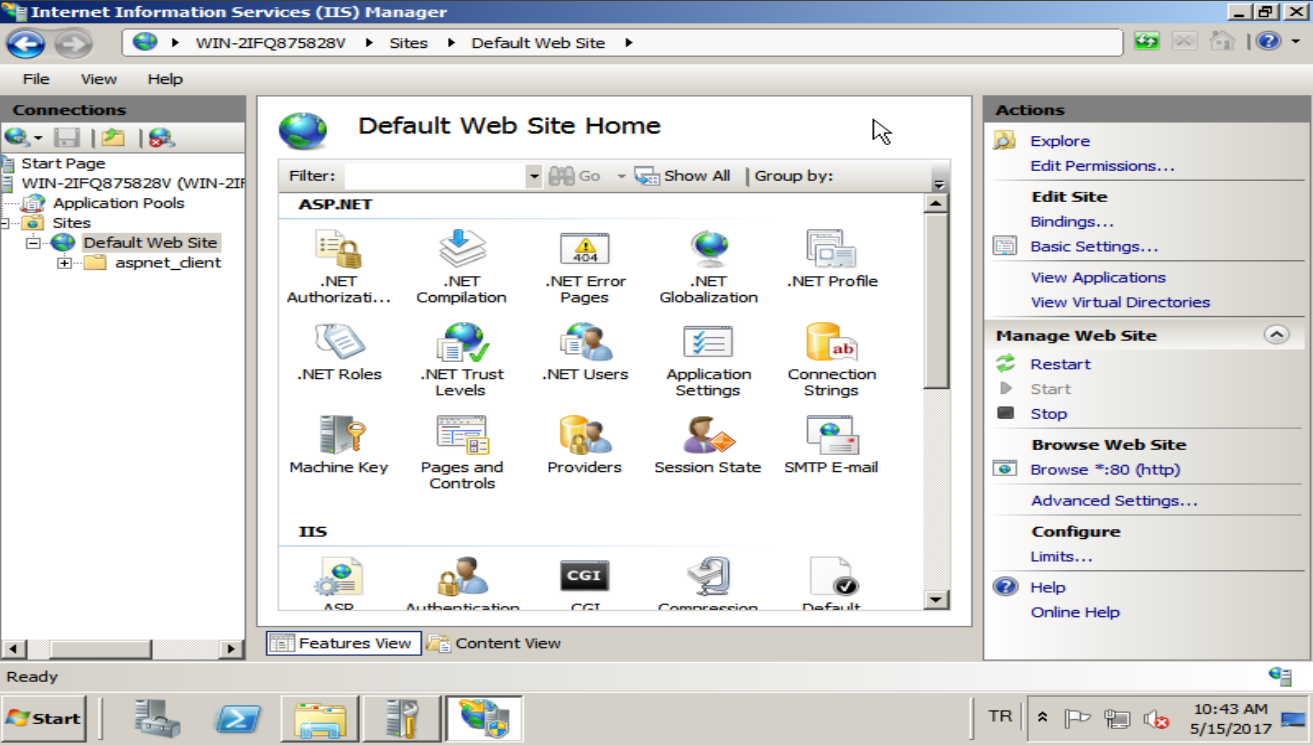Collapse the Sites tree node
Viewport: 1313px width, 745px height.
click(x=5, y=223)
